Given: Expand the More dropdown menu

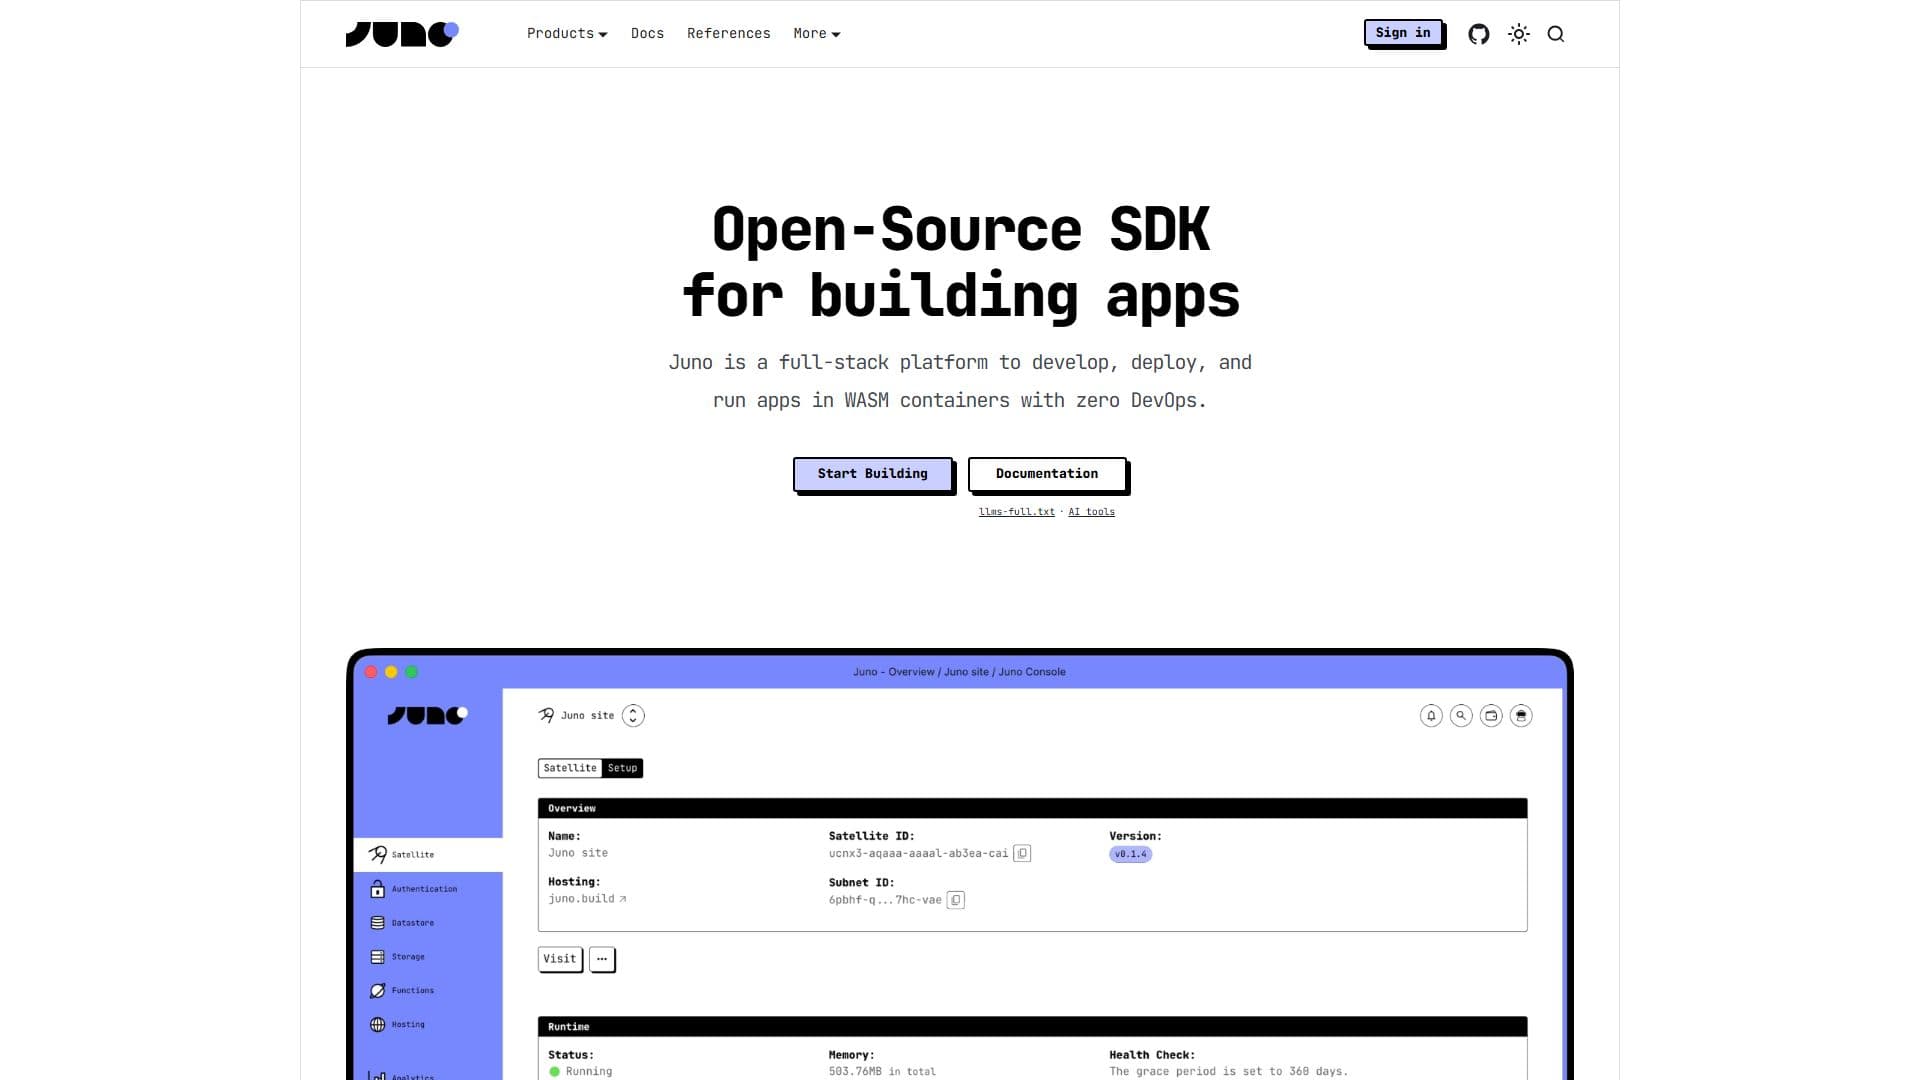Looking at the screenshot, I should 817,34.
